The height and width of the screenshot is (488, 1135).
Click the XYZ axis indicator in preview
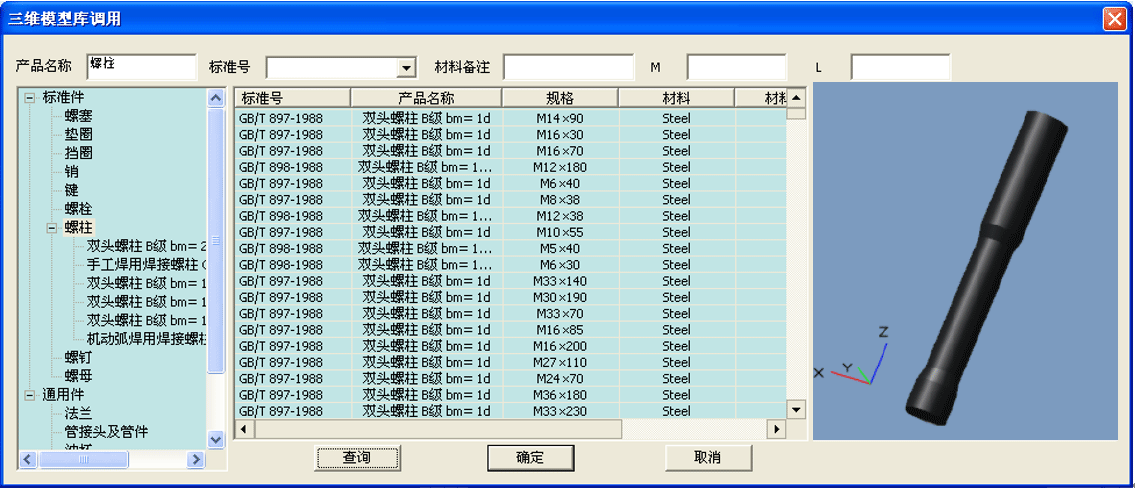click(x=853, y=355)
